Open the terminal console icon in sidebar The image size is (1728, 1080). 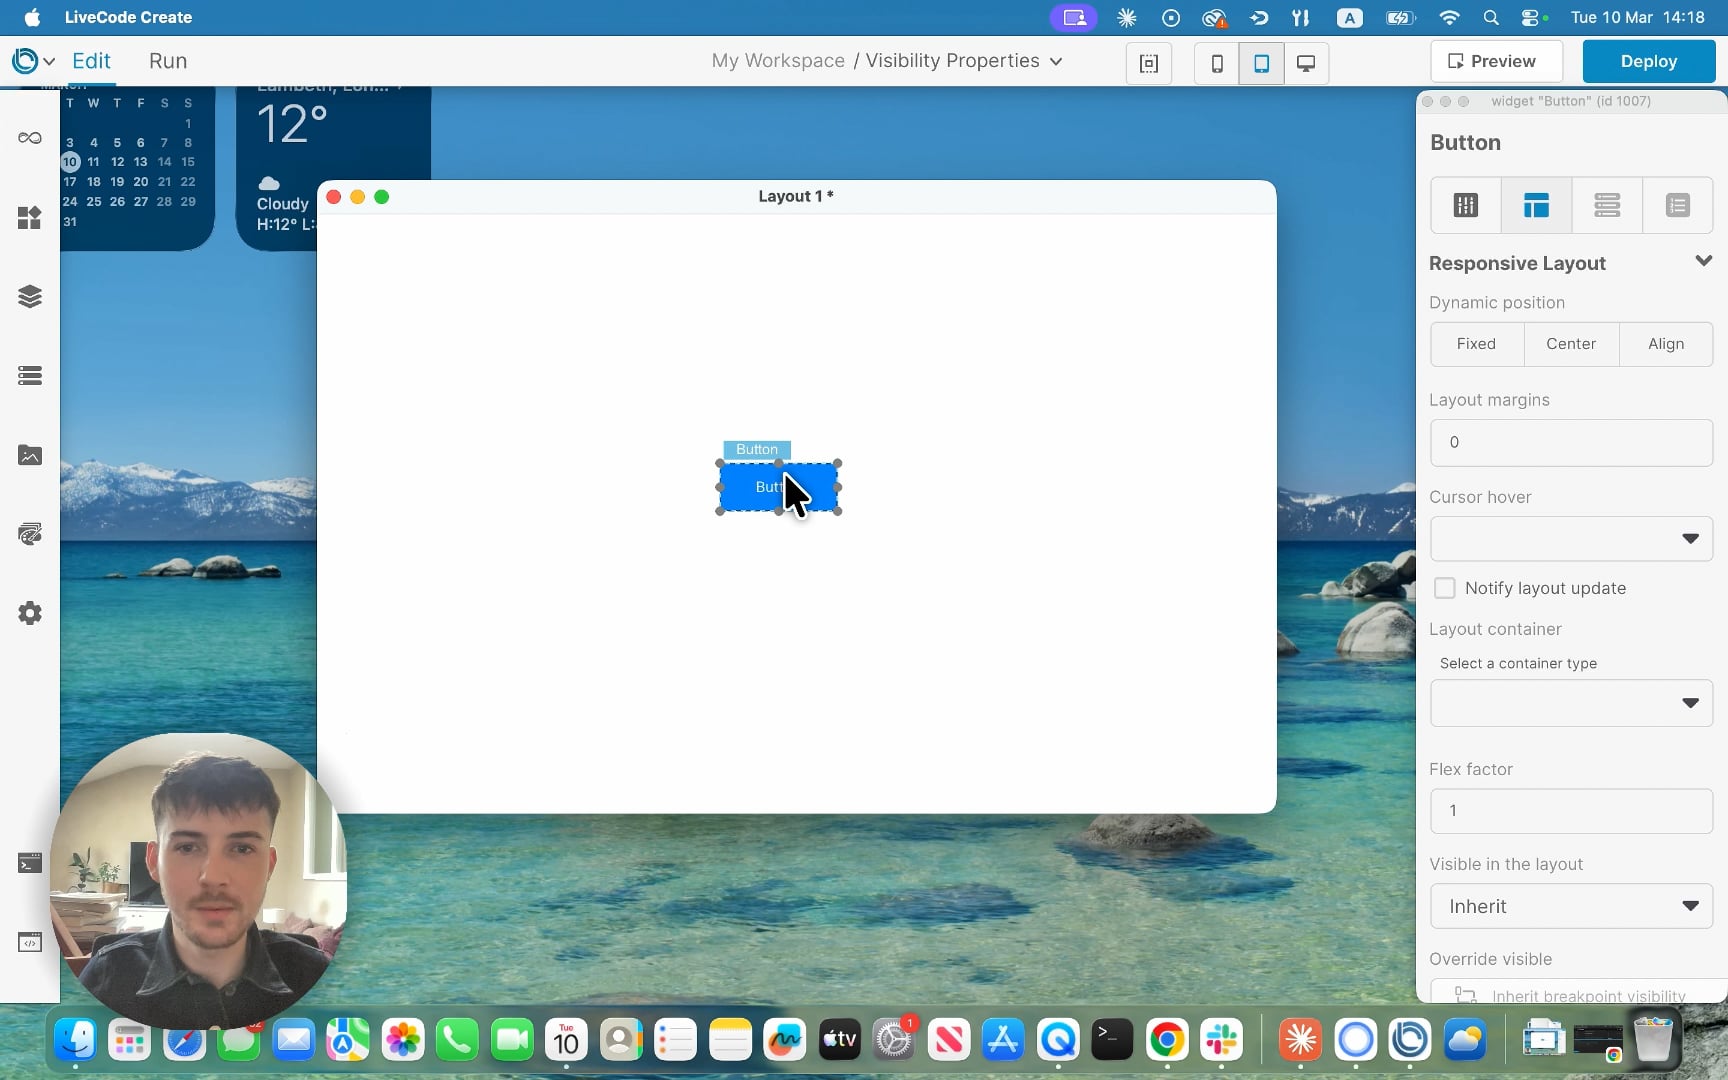[x=30, y=863]
